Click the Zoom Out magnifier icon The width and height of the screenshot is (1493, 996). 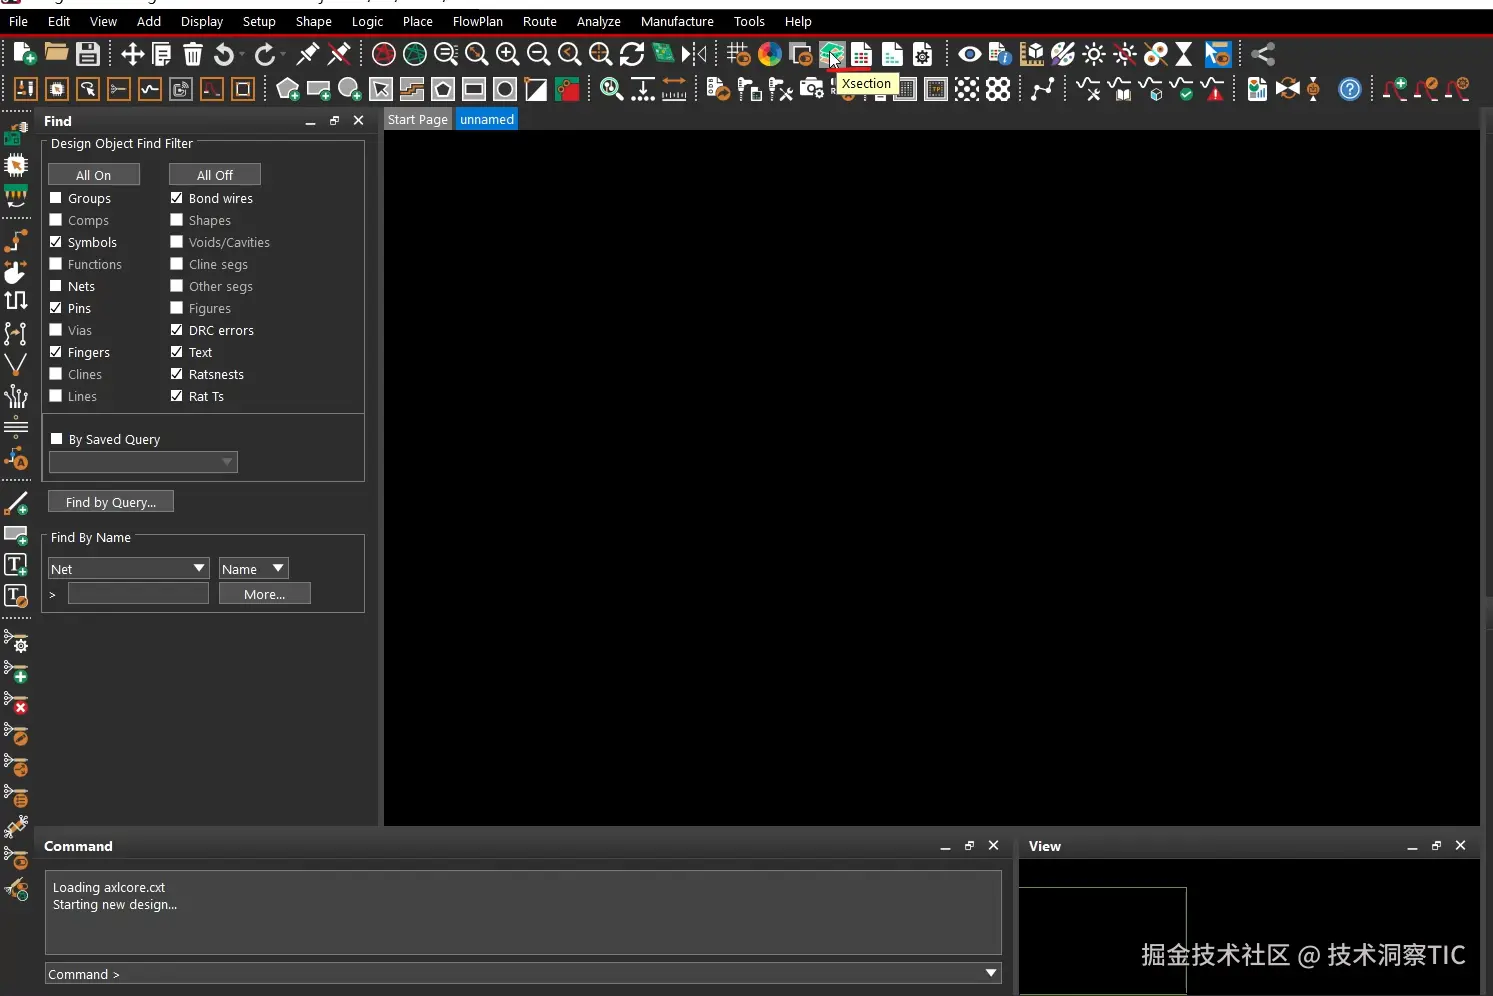[539, 54]
